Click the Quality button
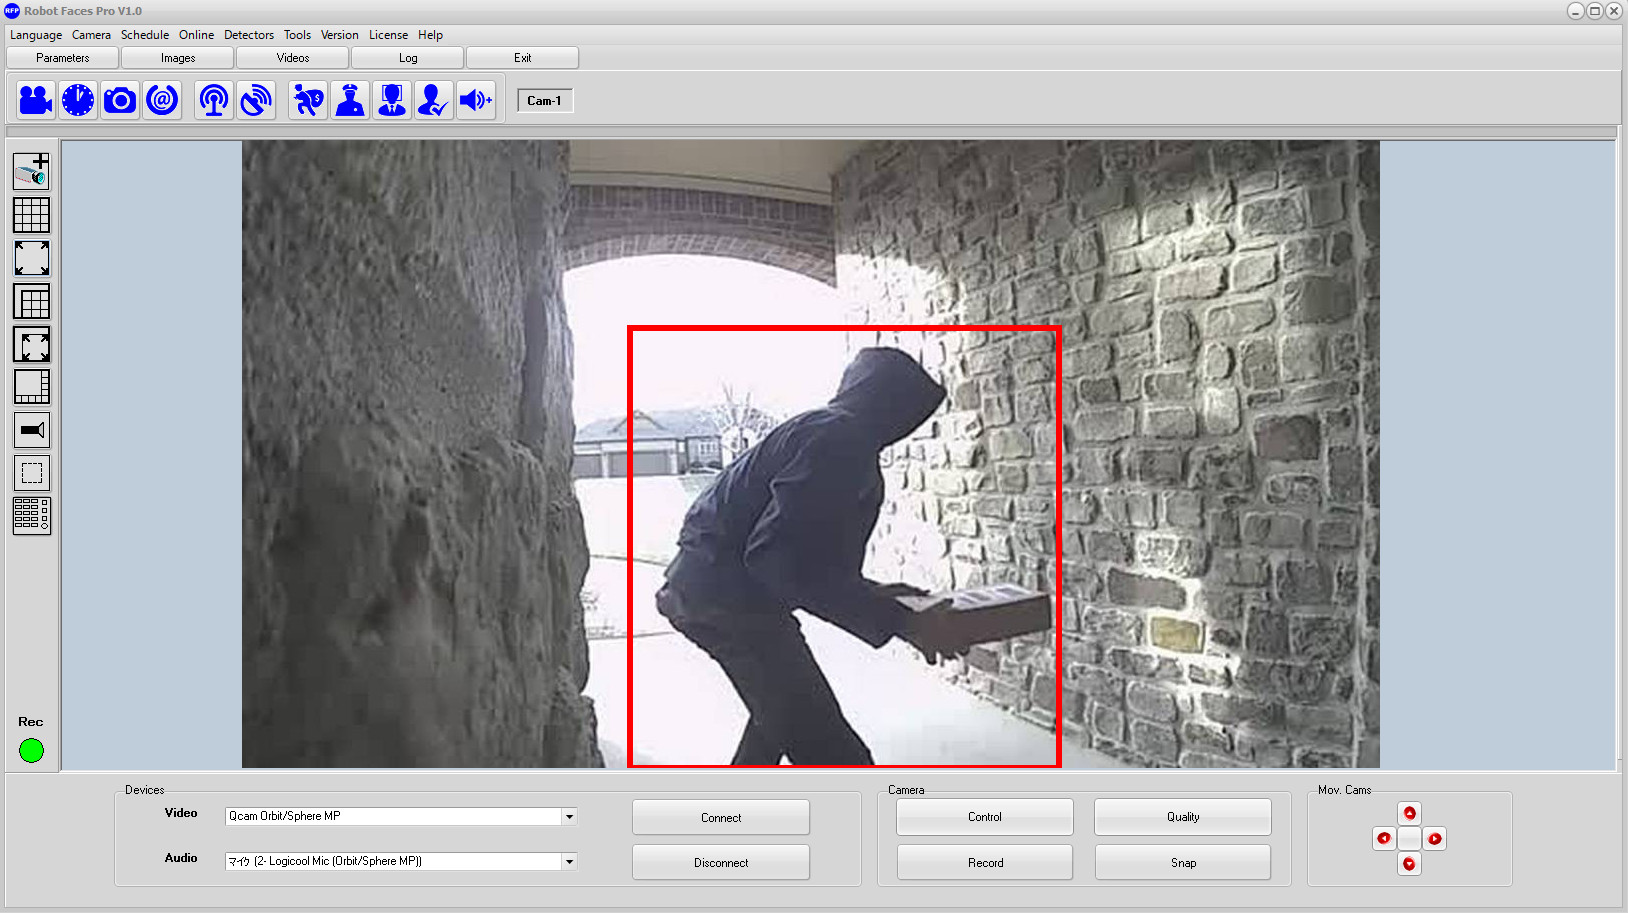This screenshot has width=1628, height=913. coord(1183,817)
